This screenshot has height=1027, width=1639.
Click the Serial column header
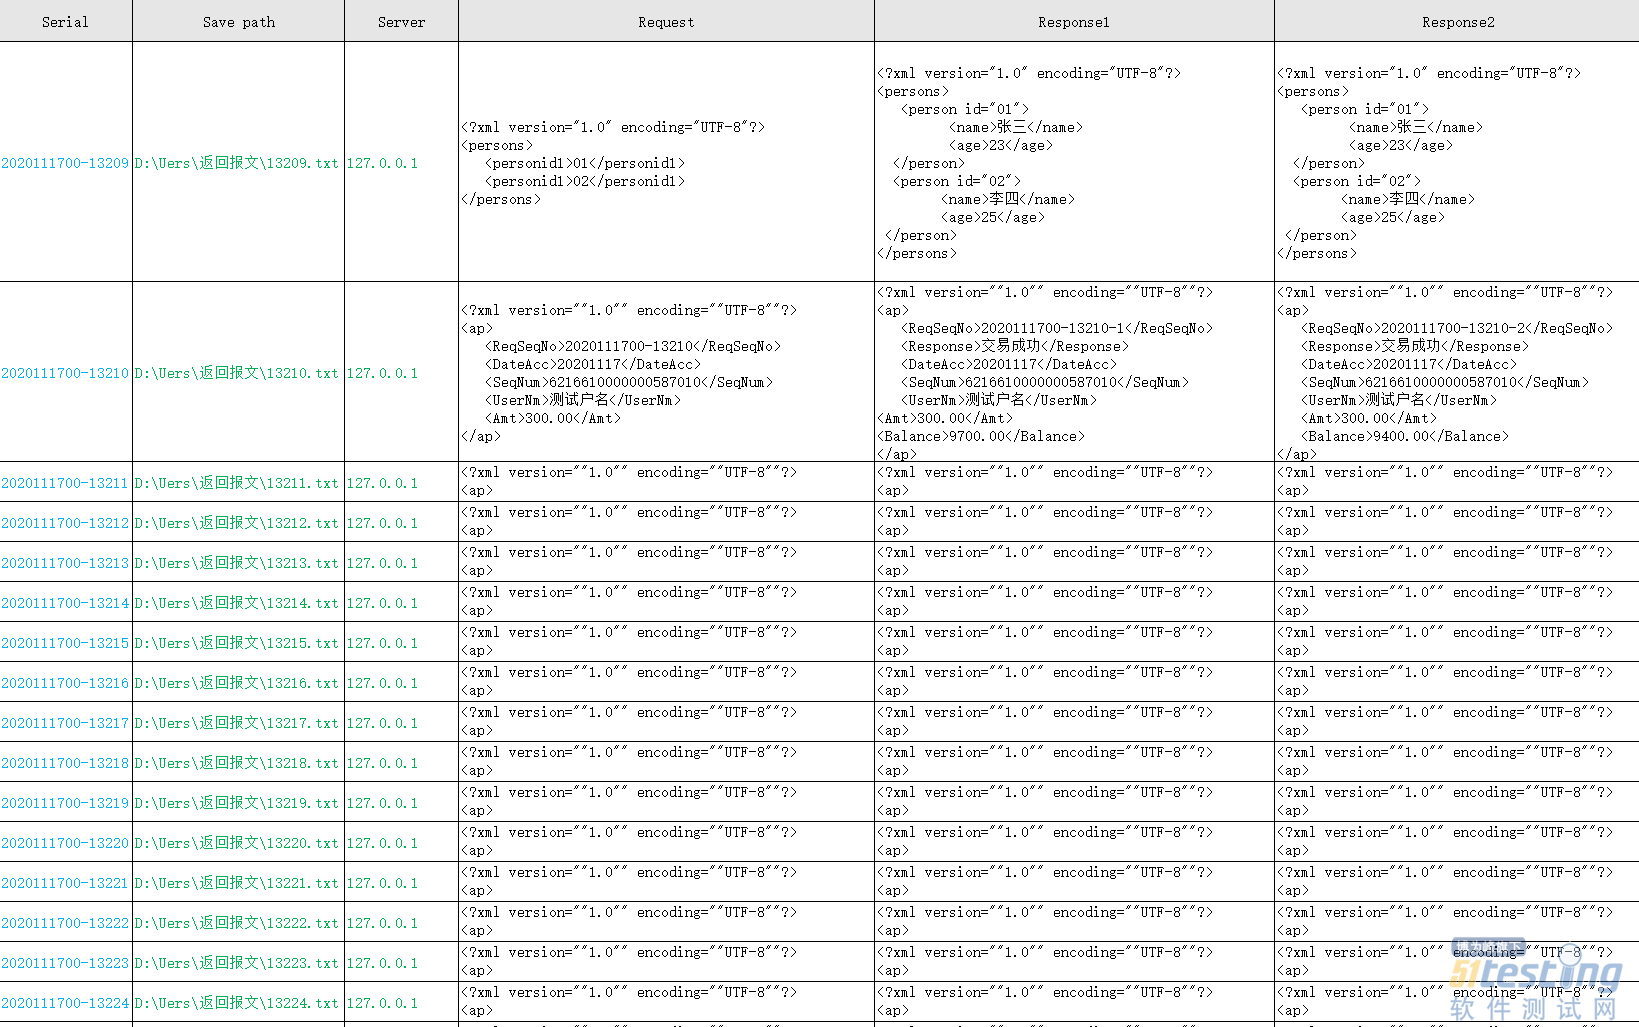pyautogui.click(x=65, y=21)
